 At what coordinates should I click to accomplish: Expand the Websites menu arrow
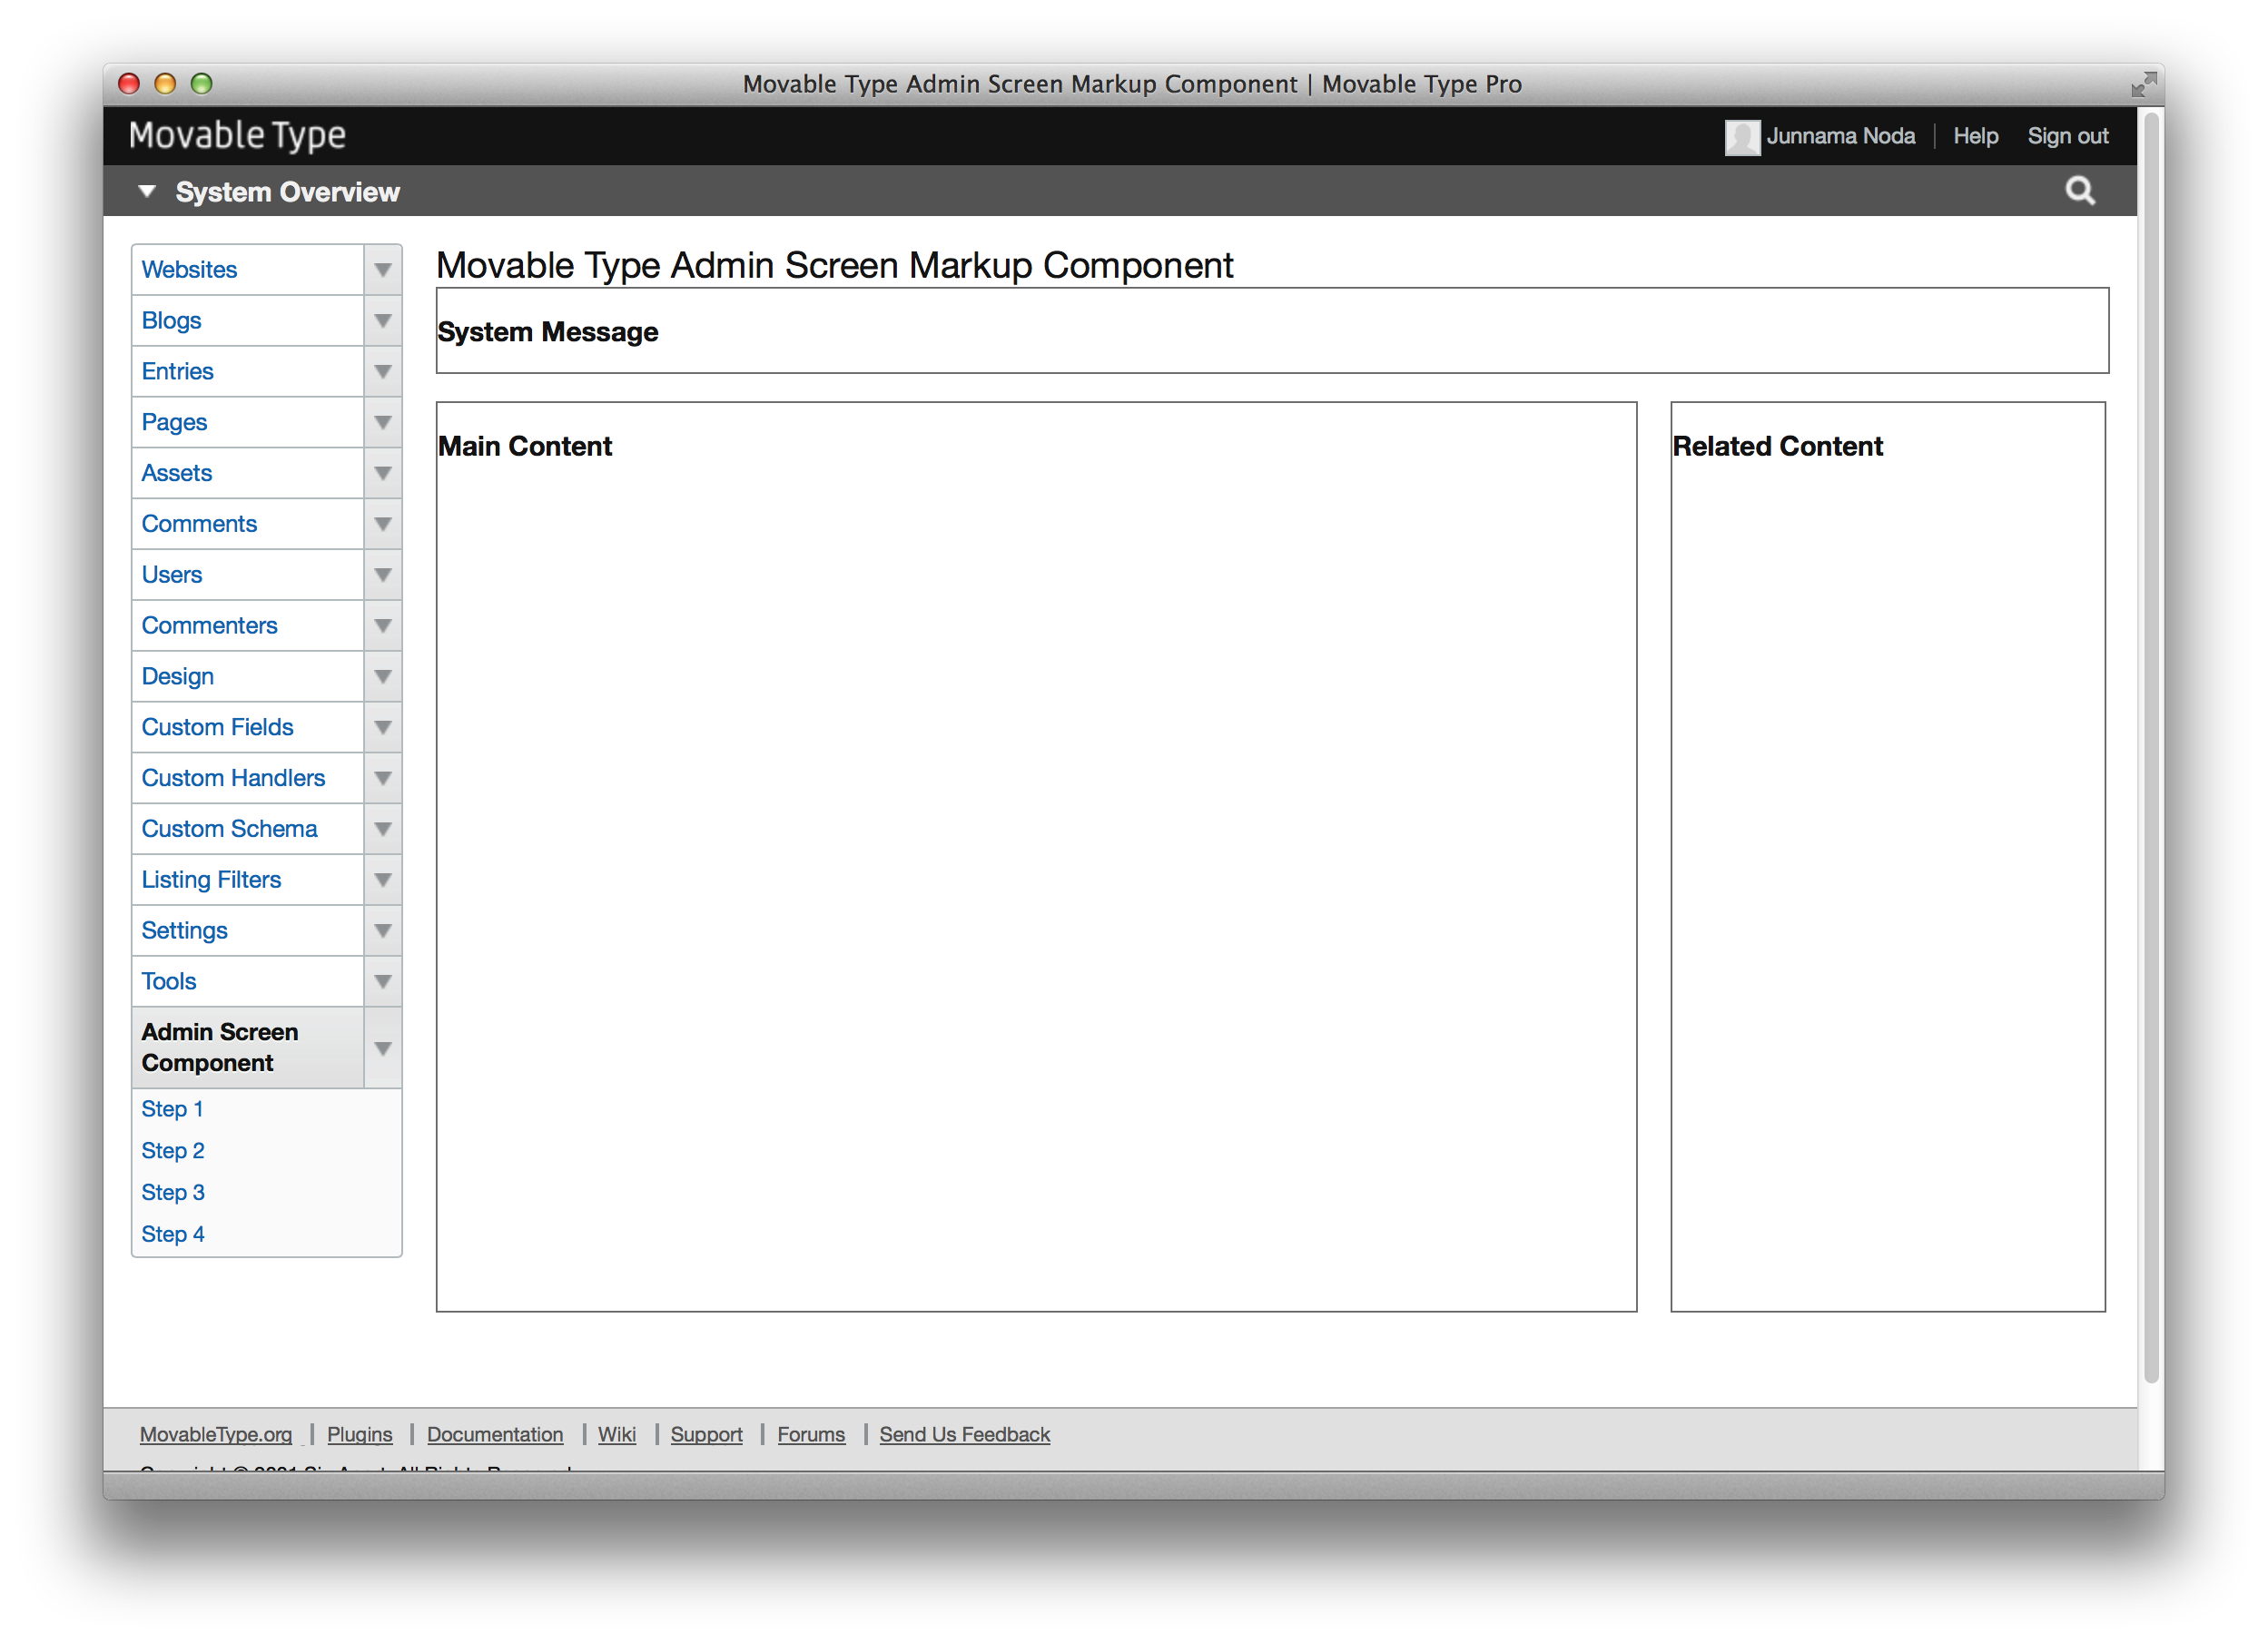point(383,270)
